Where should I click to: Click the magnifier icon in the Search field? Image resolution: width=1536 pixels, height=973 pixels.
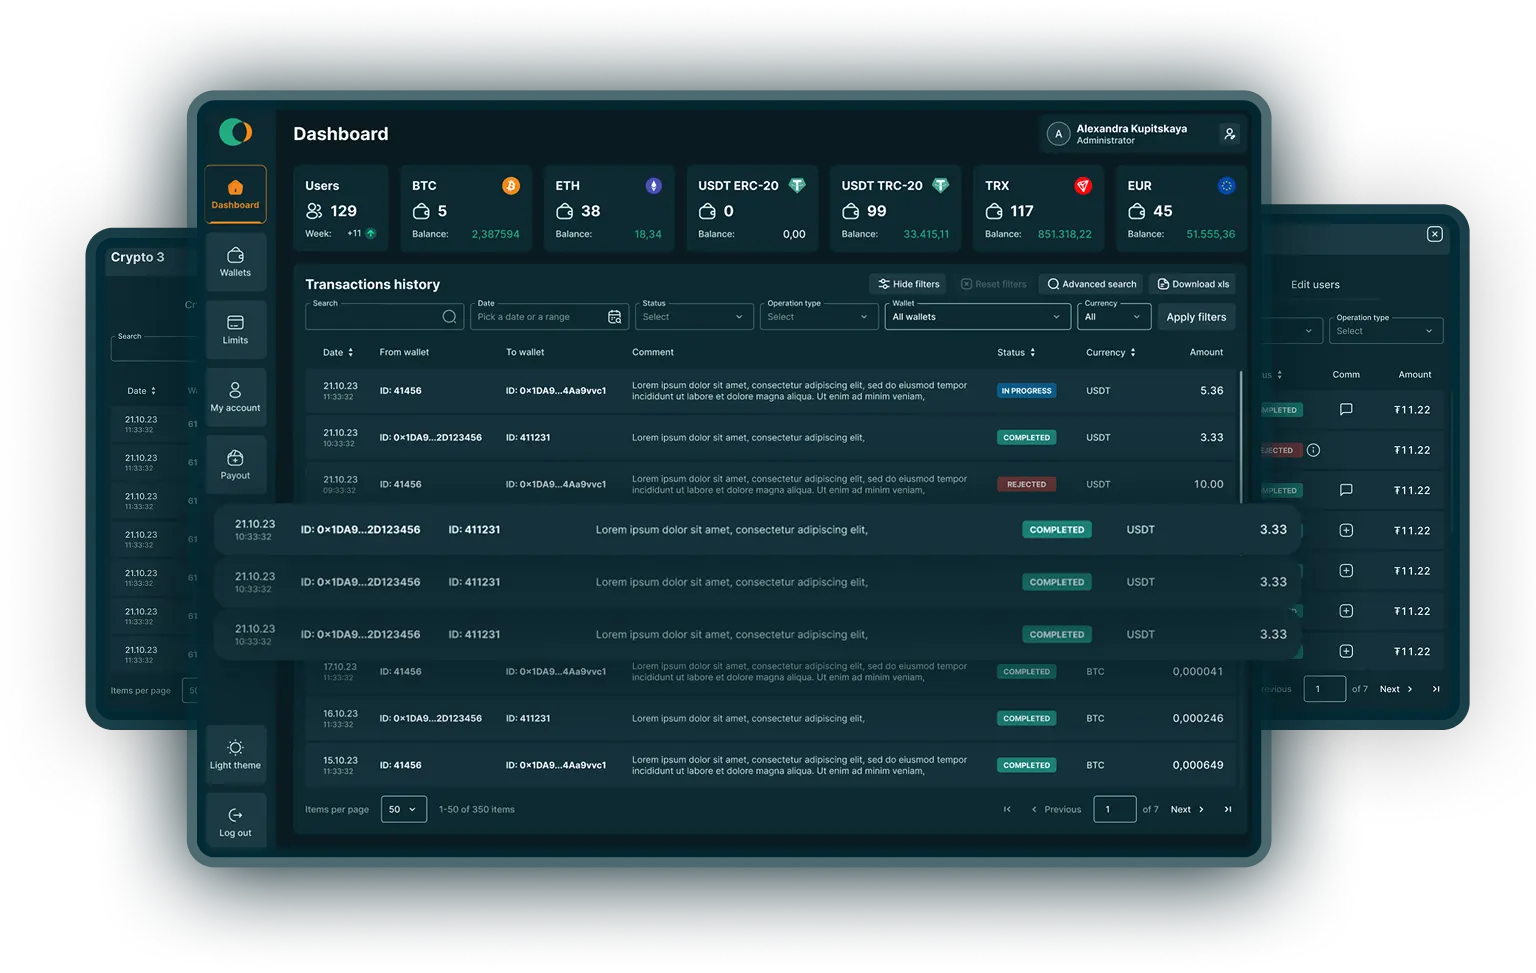tap(449, 317)
